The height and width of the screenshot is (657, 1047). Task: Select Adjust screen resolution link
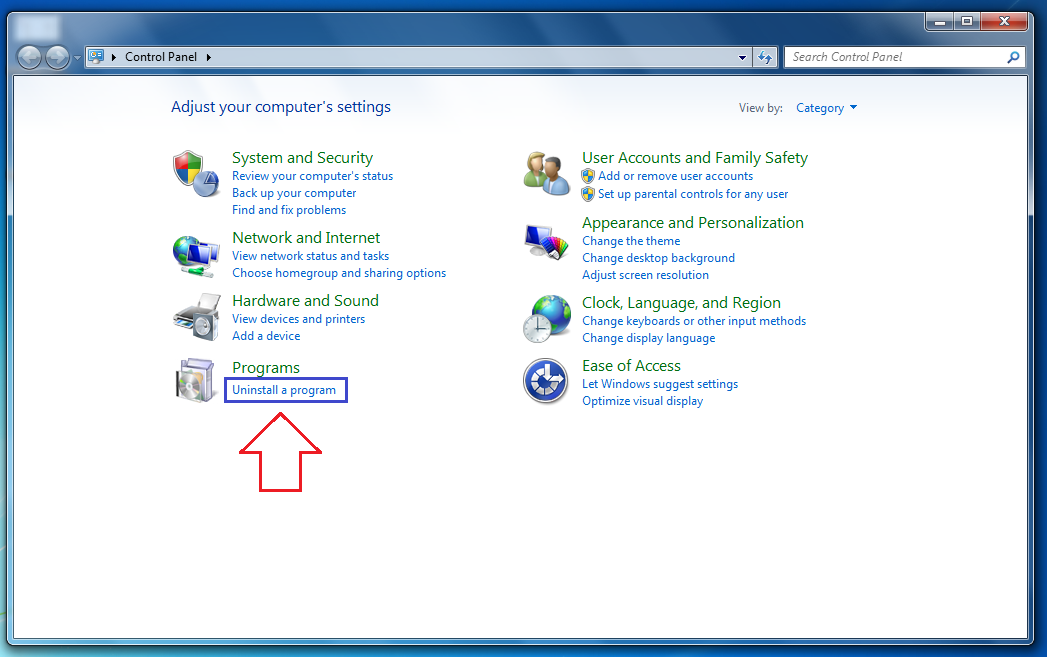(x=645, y=275)
